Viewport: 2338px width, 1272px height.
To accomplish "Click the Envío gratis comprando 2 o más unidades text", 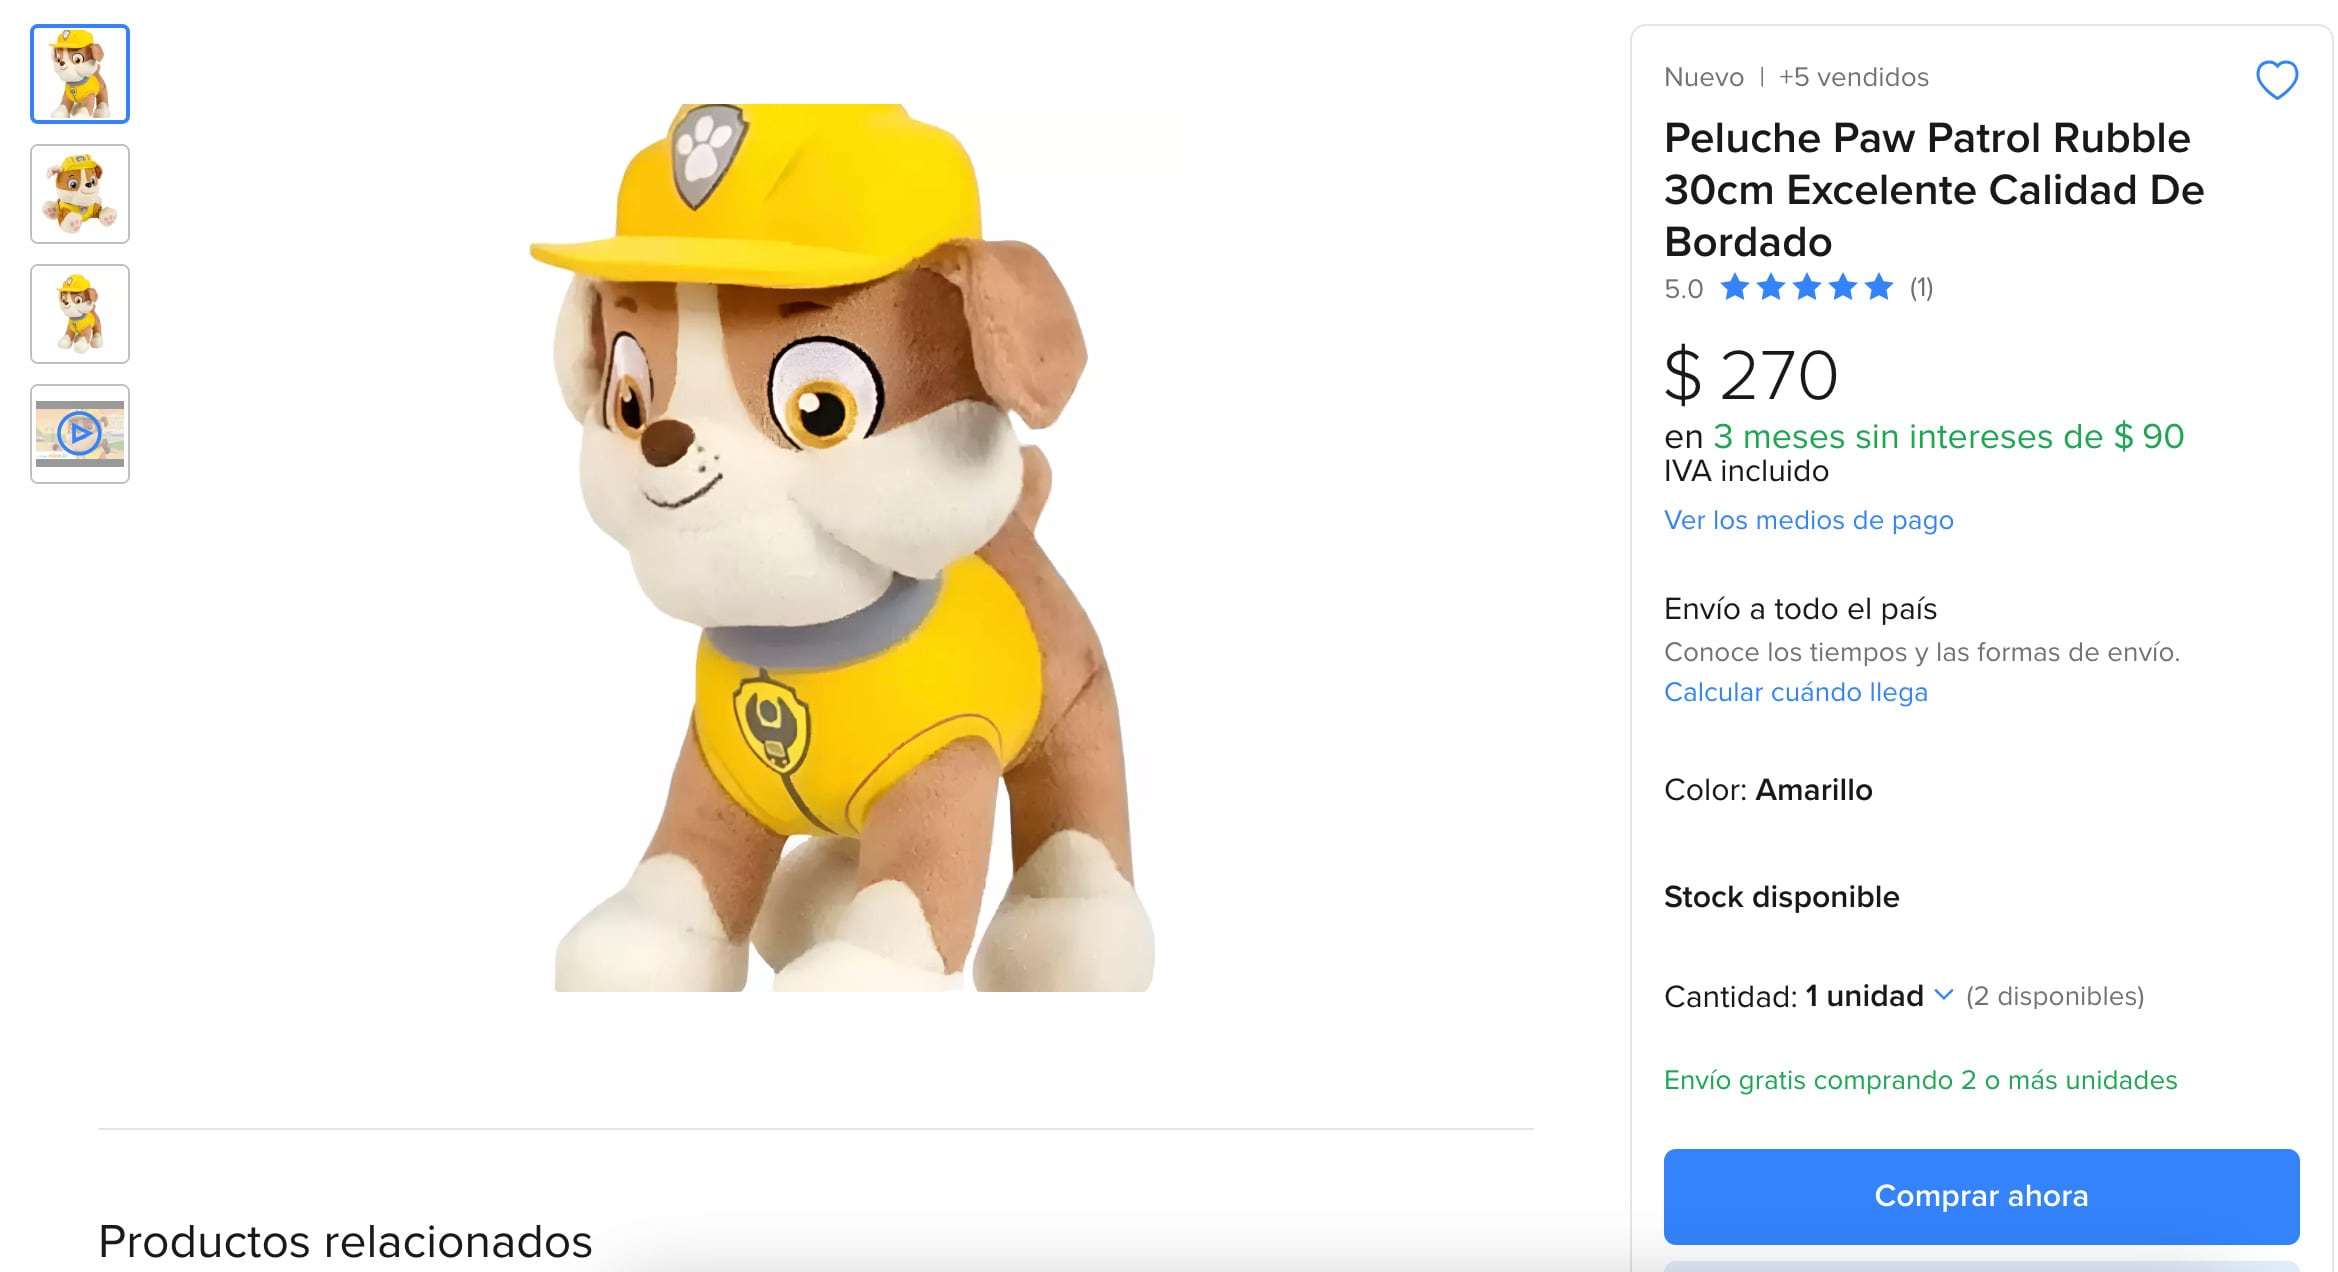I will tap(1920, 1080).
